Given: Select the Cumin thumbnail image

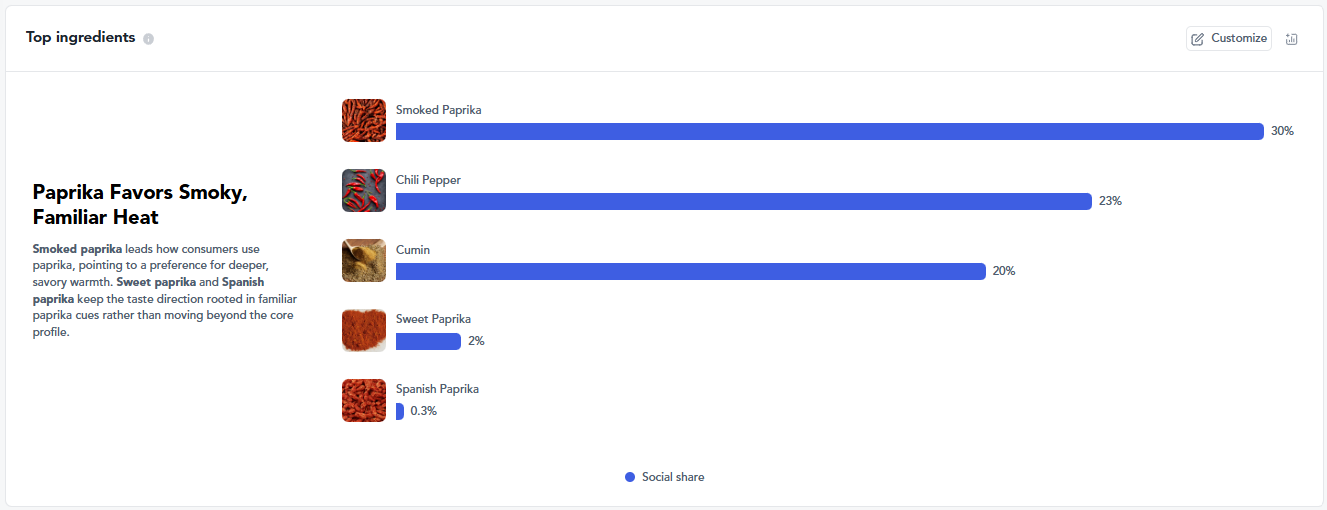Looking at the screenshot, I should point(364,260).
